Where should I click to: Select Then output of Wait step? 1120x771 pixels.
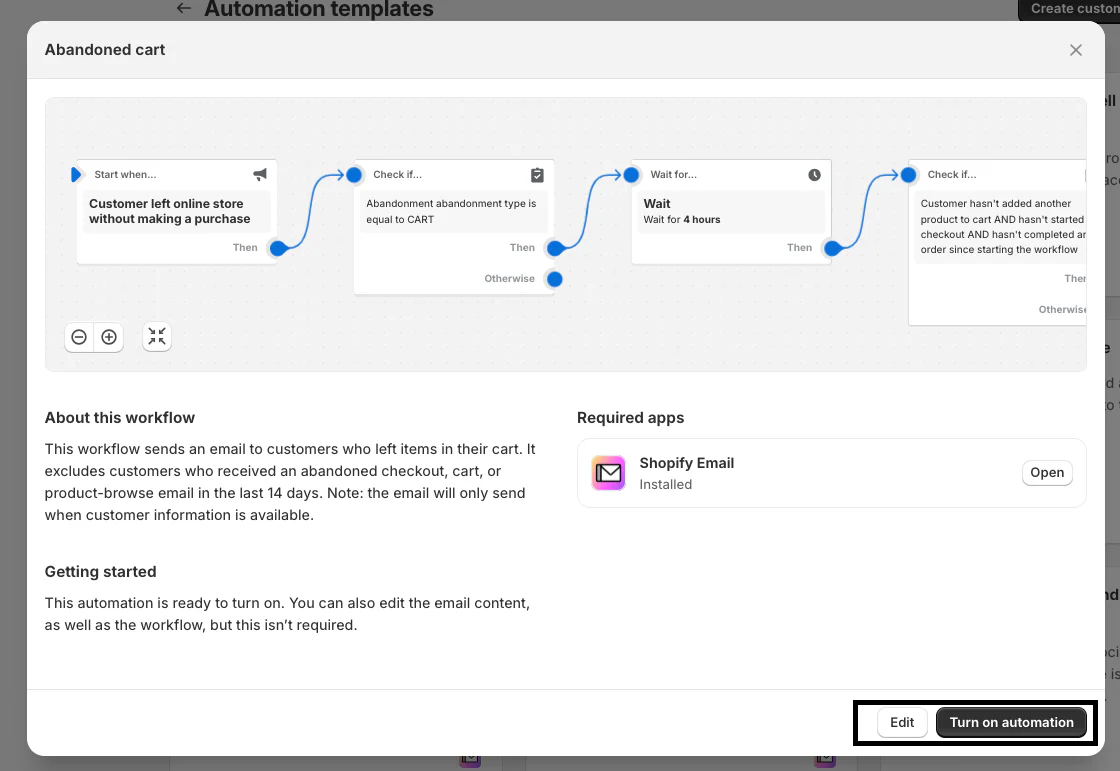pyautogui.click(x=831, y=248)
